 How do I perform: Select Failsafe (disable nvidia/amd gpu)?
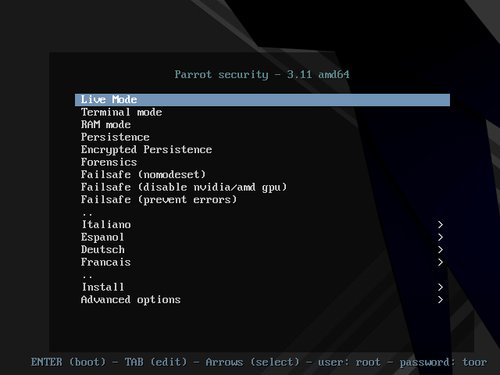pyautogui.click(x=262, y=187)
